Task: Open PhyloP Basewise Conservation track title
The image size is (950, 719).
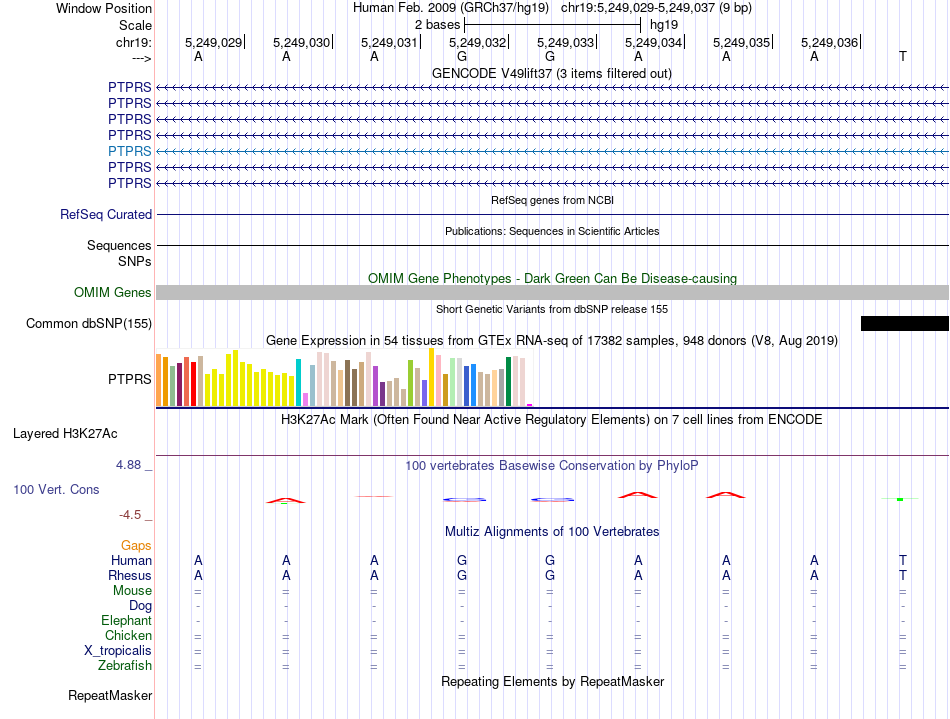Action: coord(551,465)
